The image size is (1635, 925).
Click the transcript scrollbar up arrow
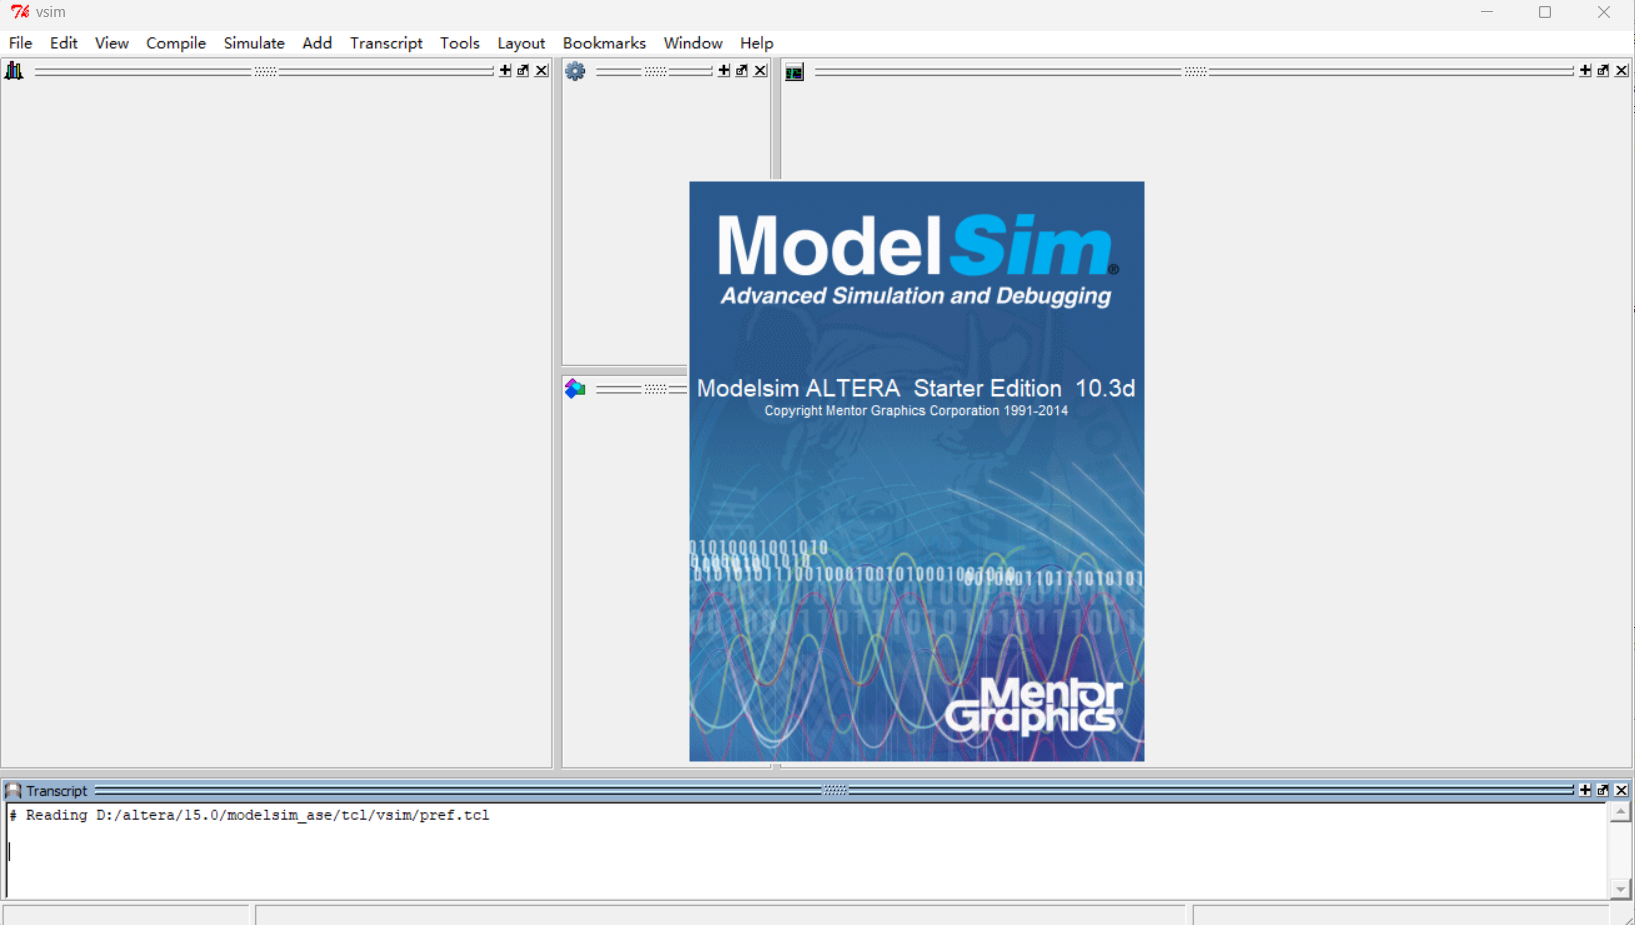1620,813
